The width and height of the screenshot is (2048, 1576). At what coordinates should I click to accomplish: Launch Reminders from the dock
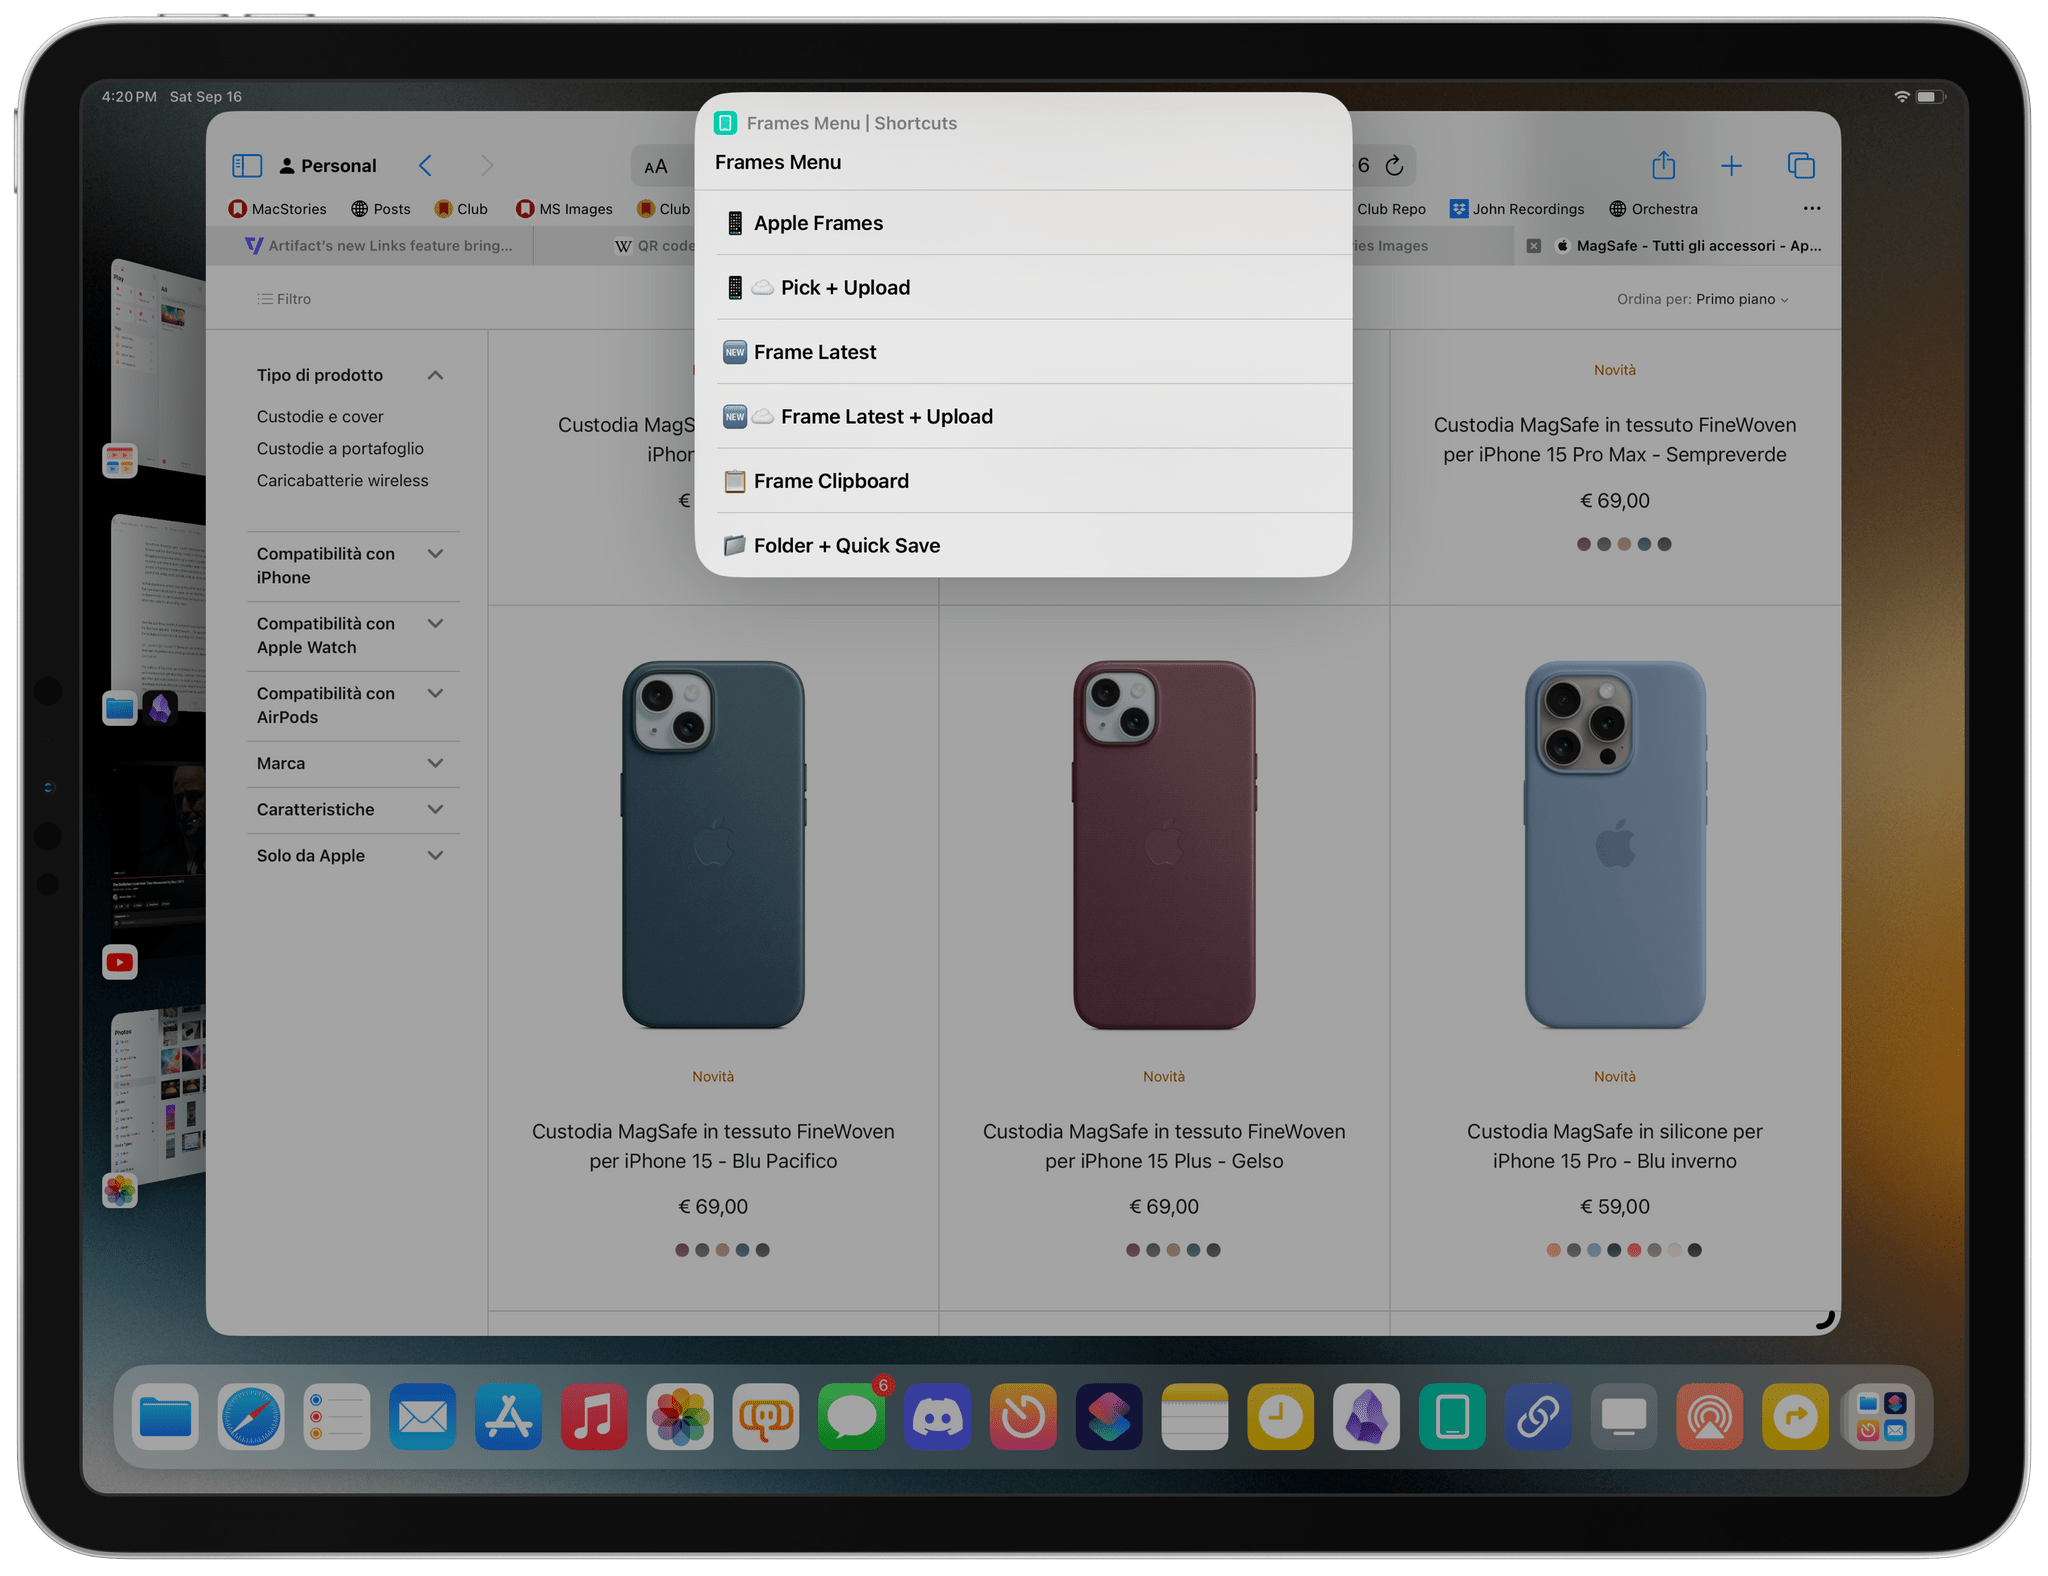click(x=337, y=1416)
